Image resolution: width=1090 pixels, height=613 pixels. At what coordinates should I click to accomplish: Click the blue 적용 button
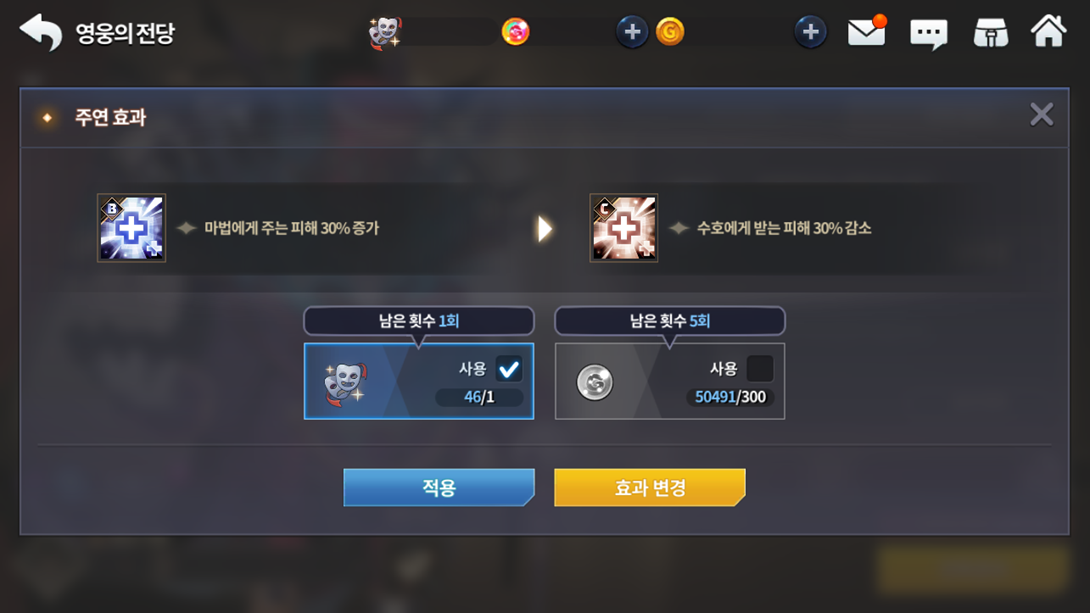[439, 487]
